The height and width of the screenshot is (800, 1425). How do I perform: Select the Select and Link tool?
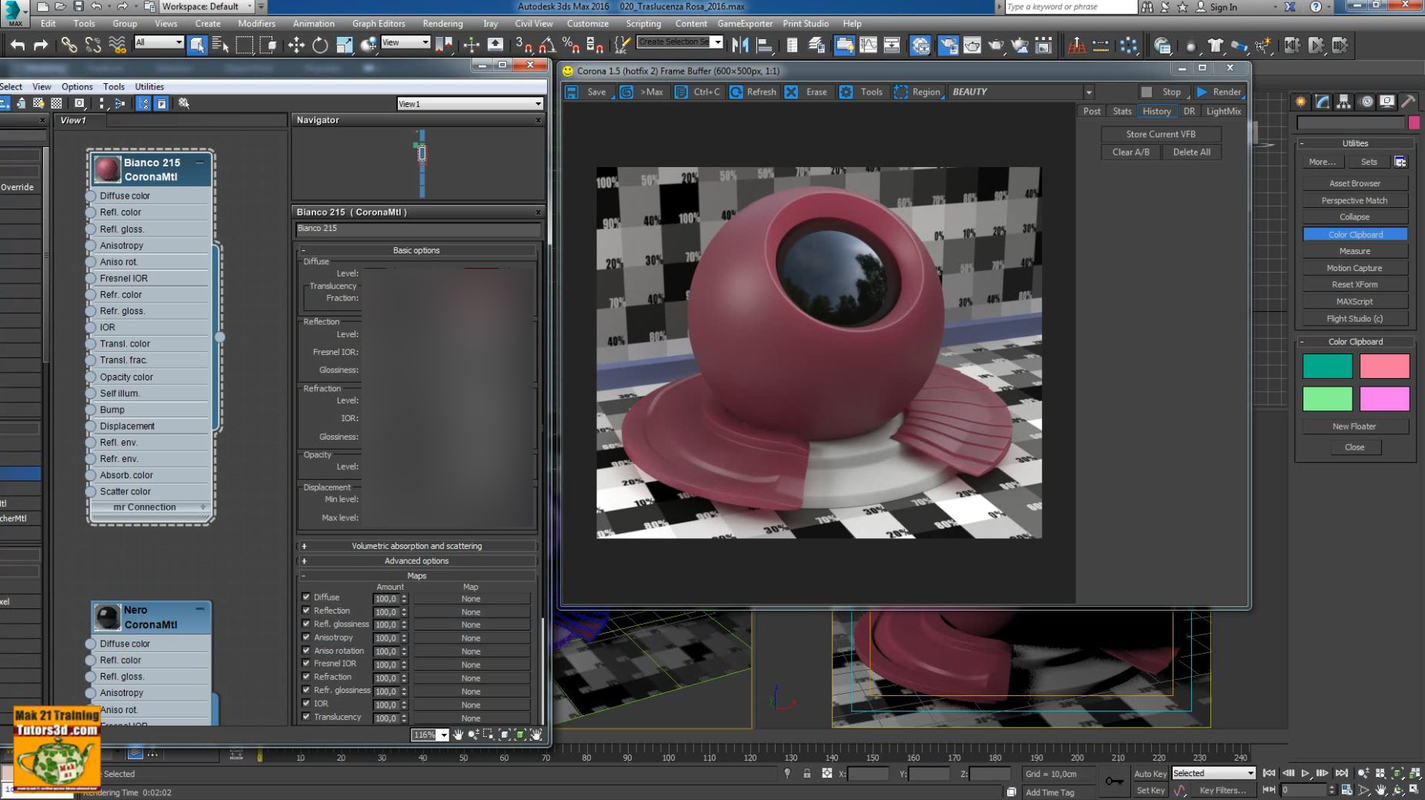68,45
